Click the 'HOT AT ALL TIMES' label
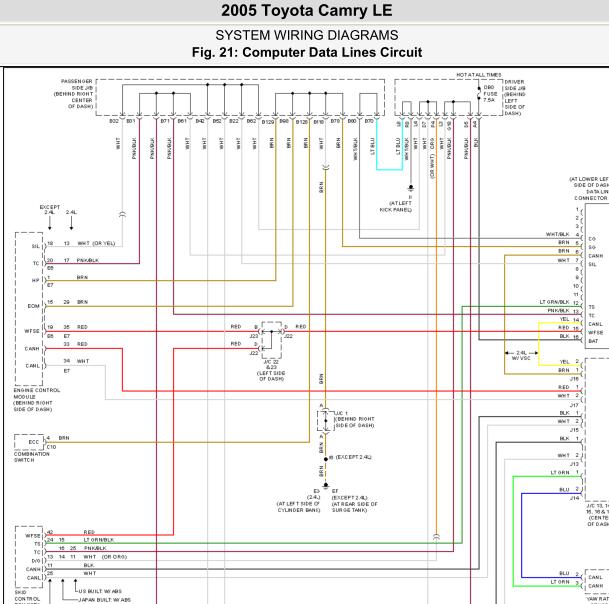 click(478, 75)
